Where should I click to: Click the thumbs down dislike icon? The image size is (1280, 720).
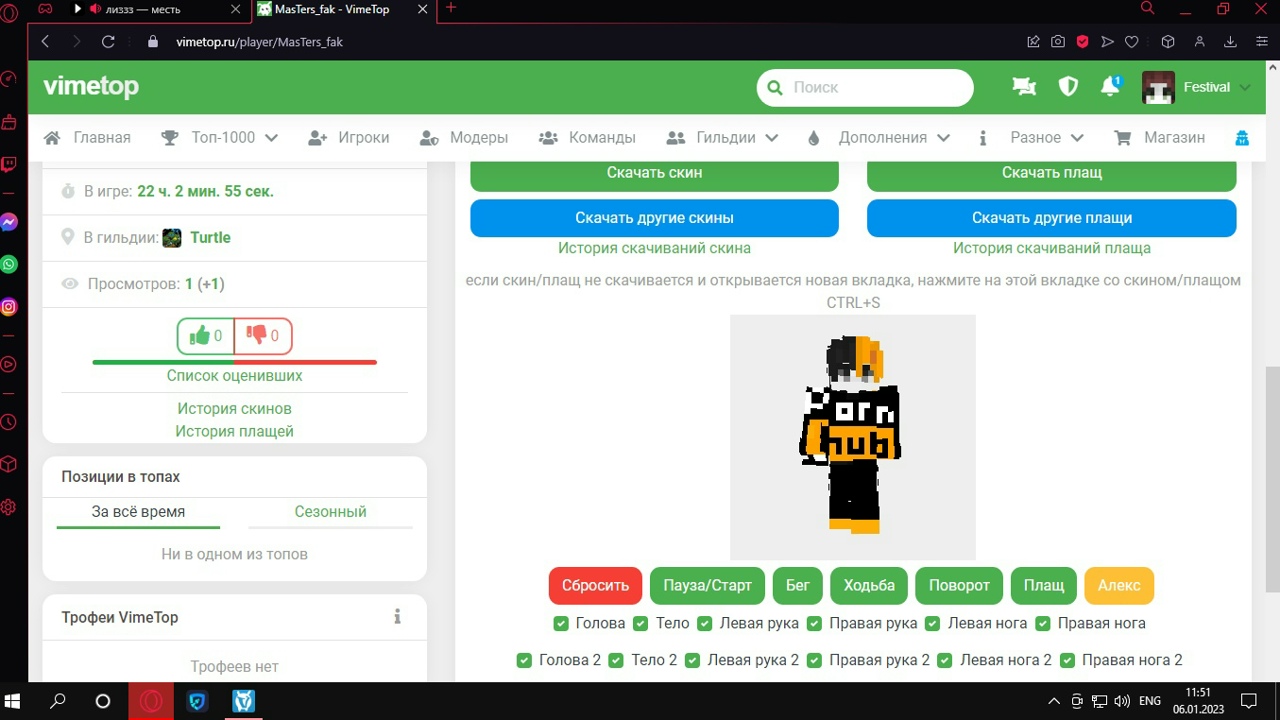(x=256, y=336)
